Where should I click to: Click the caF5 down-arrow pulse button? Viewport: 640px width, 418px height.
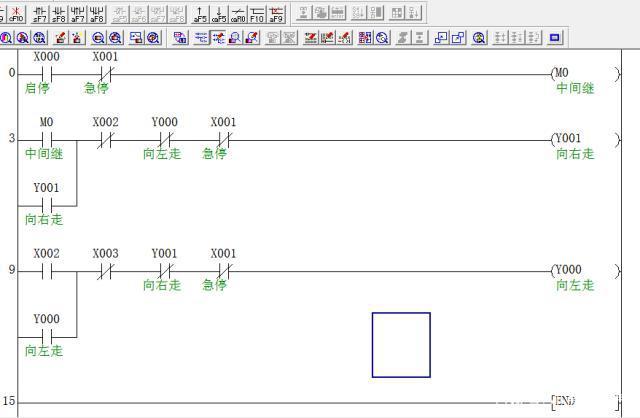pyautogui.click(x=219, y=13)
